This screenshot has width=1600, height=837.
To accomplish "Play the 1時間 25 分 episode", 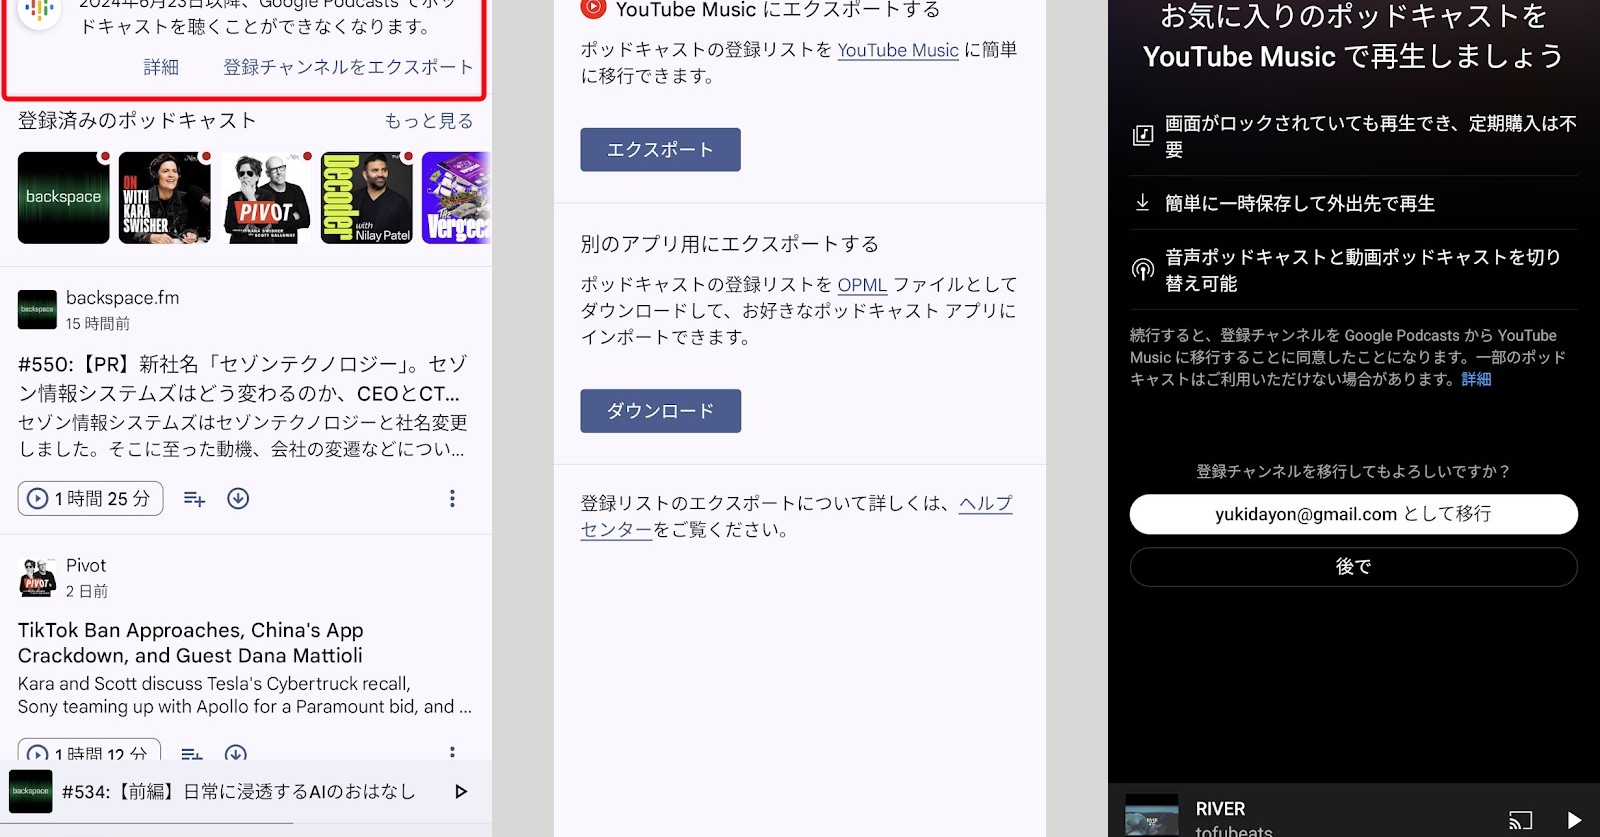I will 90,499.
